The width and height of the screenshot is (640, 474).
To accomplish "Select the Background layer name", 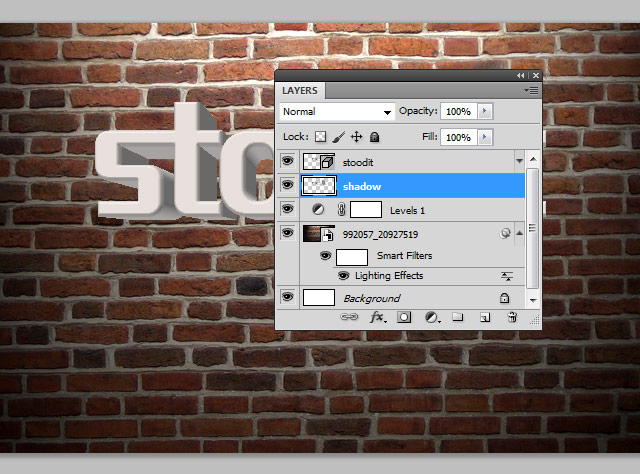I will [x=372, y=298].
